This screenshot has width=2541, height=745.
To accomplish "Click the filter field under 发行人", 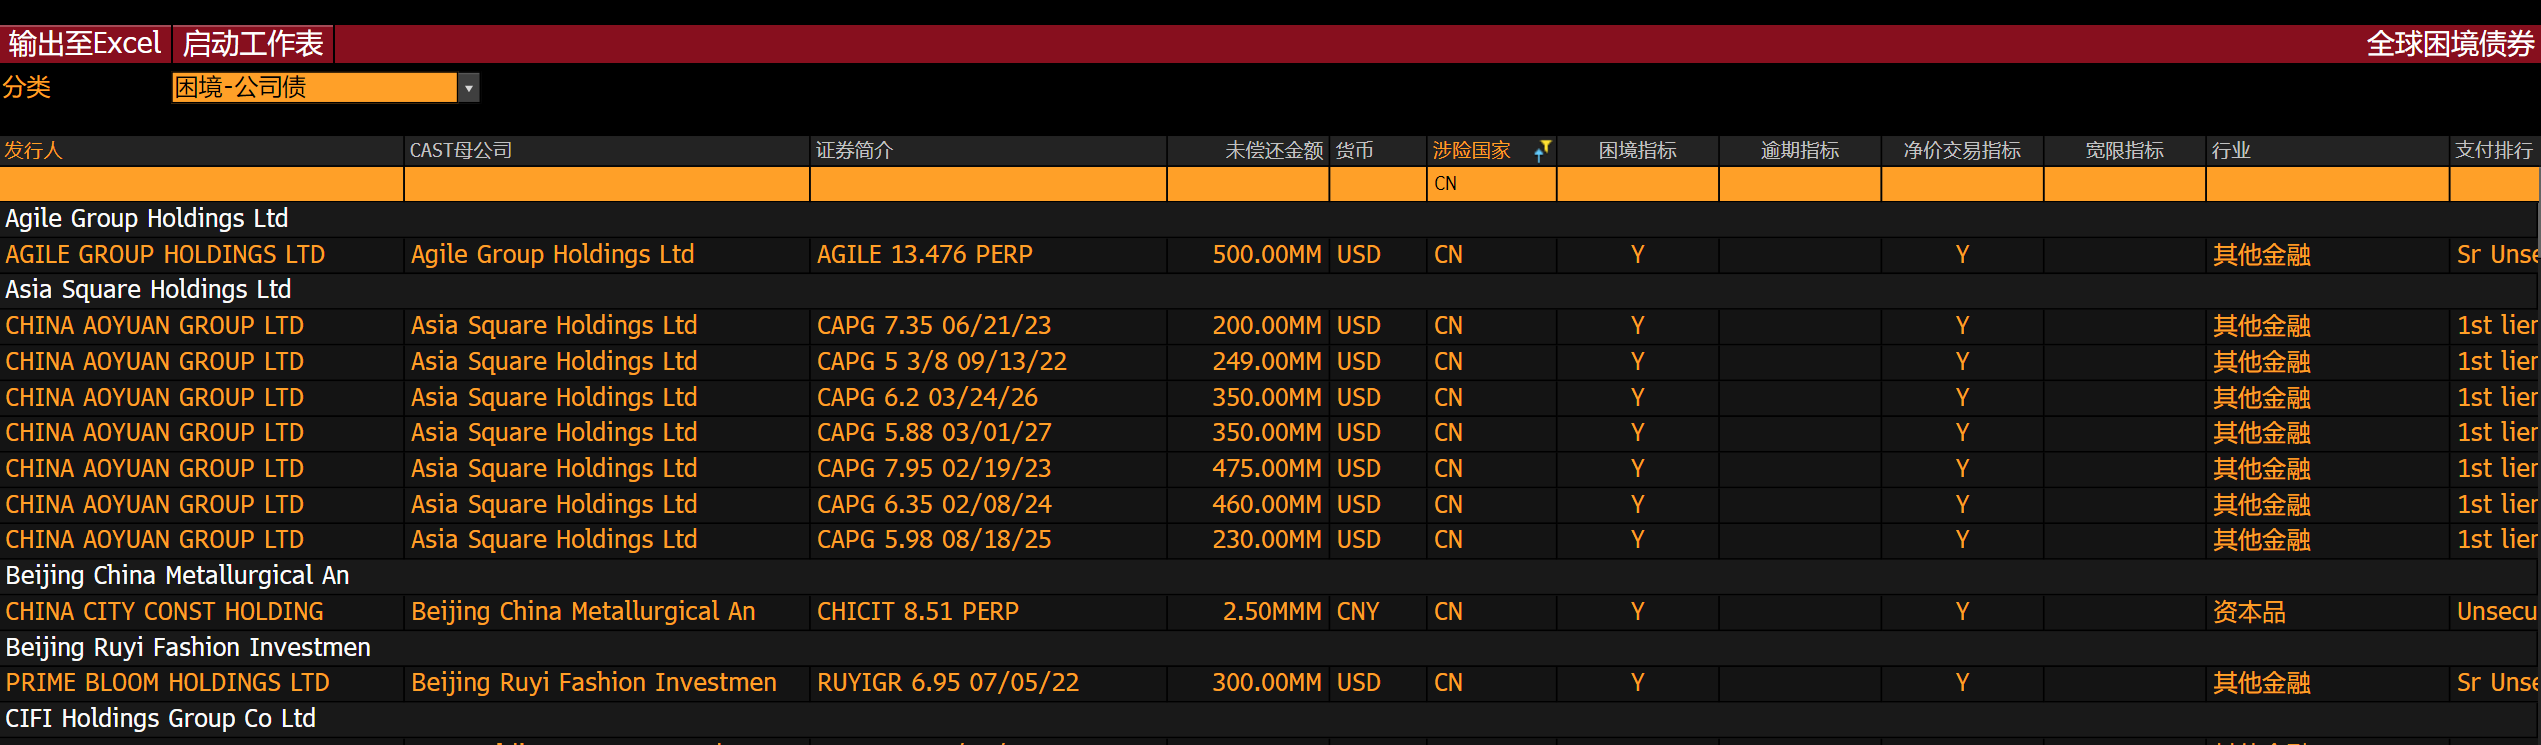I will [x=201, y=184].
